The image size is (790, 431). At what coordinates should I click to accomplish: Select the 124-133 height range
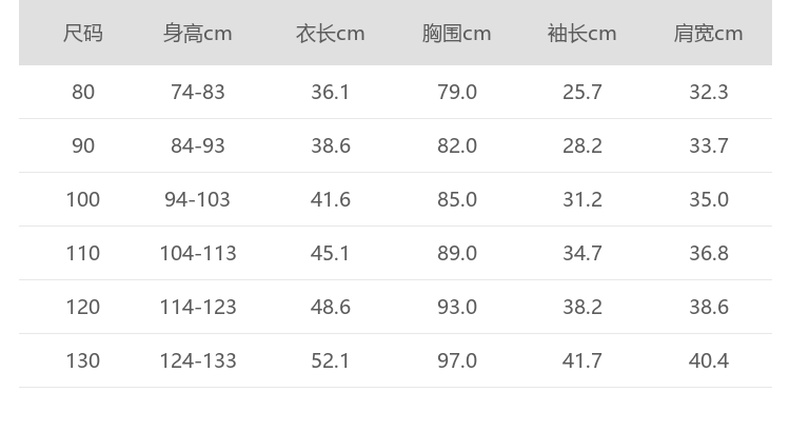tap(198, 361)
